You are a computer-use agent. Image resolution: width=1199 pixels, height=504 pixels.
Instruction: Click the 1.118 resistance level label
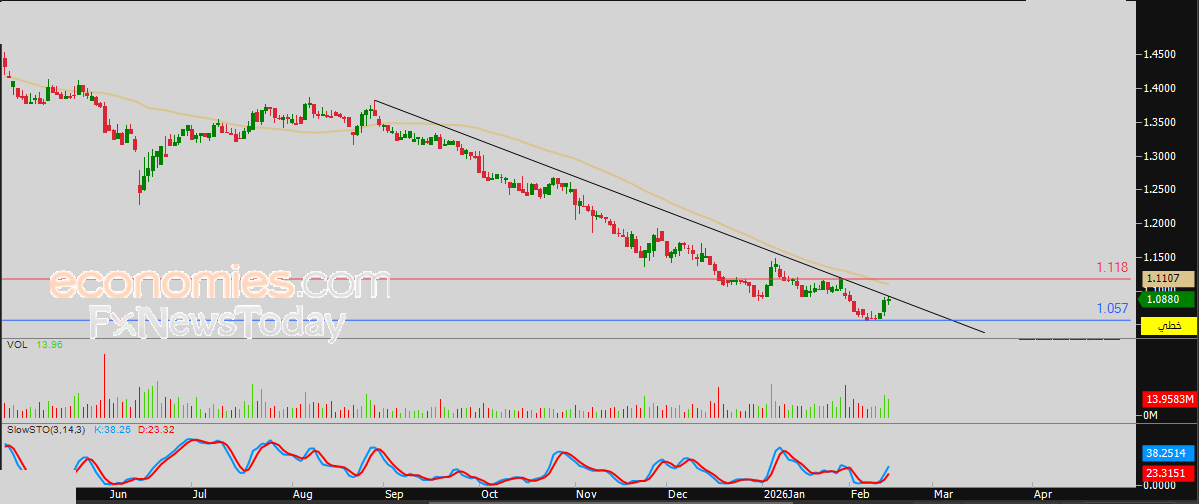(x=1112, y=268)
